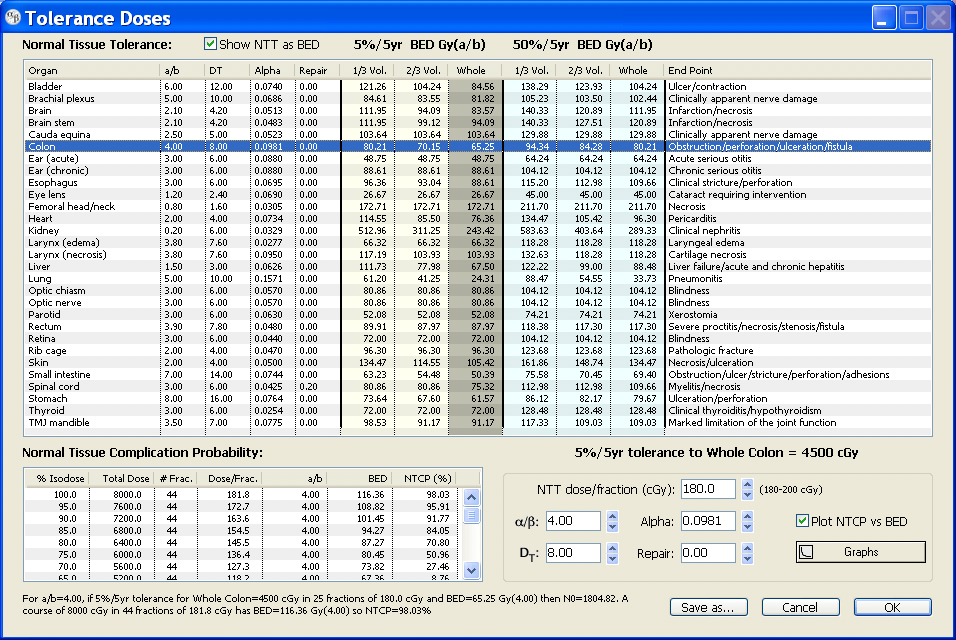Select the Rectum row
This screenshot has width=956, height=640.
click(x=478, y=326)
